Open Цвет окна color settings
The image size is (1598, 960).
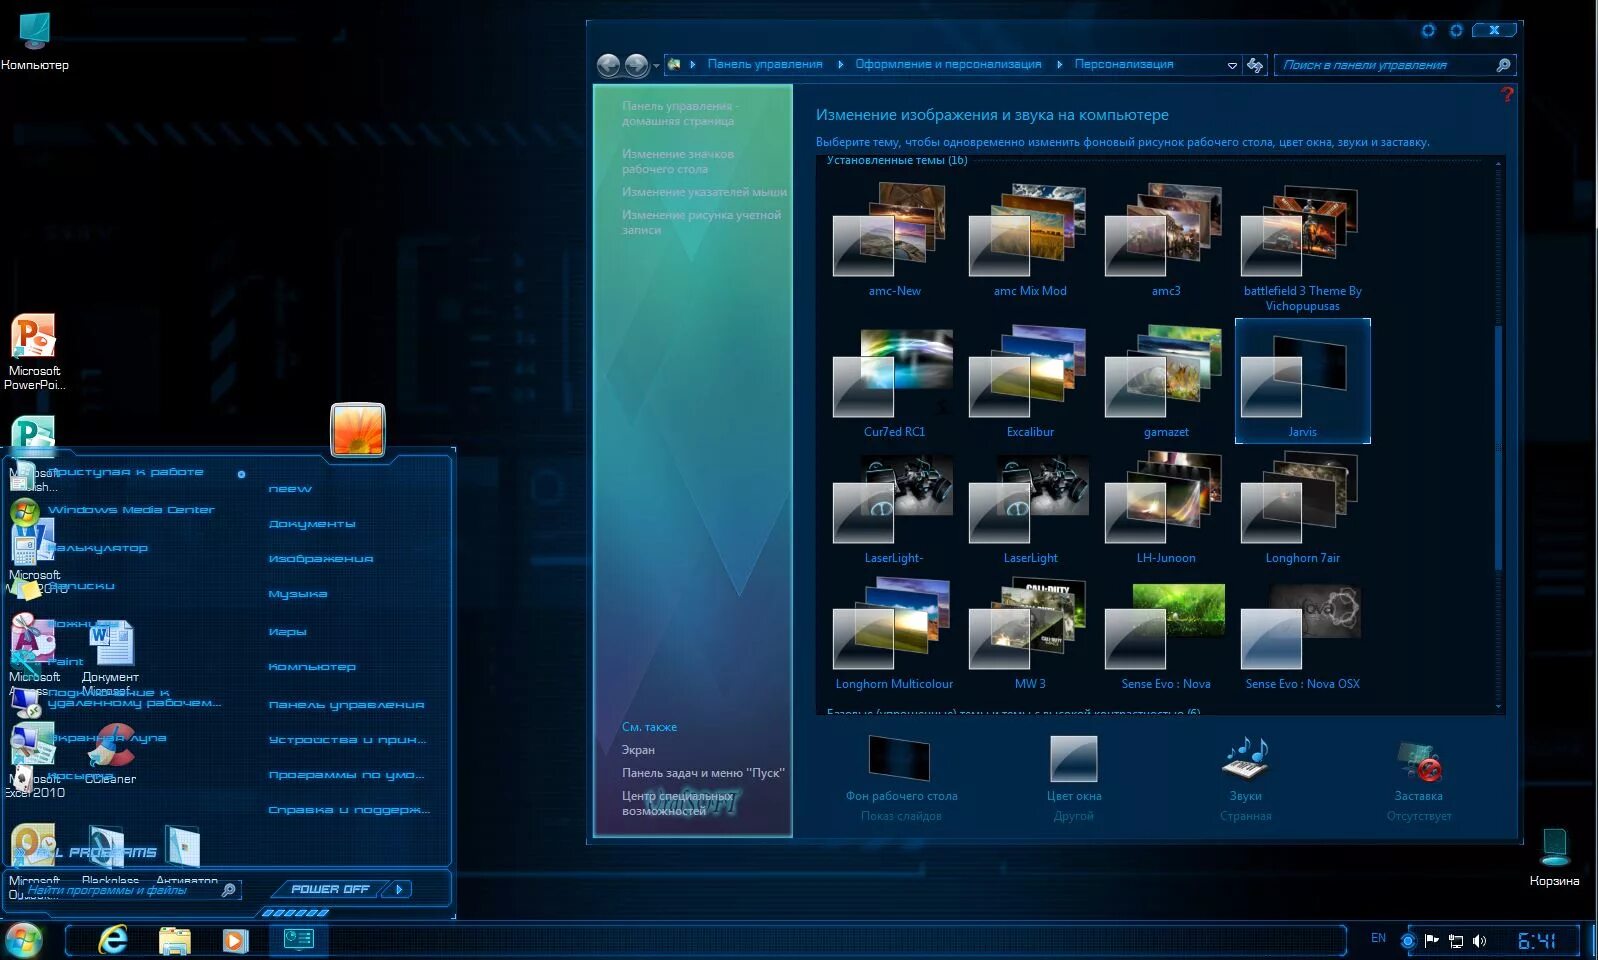(1074, 759)
